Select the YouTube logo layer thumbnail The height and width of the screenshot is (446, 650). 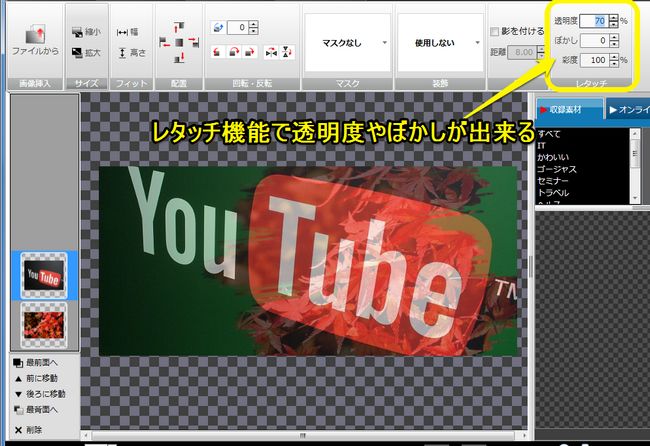click(x=44, y=275)
